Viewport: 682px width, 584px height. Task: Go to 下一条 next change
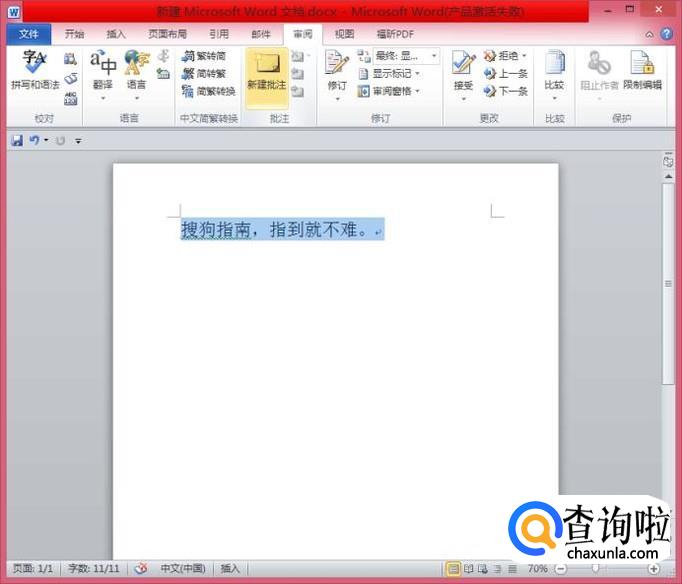505,91
